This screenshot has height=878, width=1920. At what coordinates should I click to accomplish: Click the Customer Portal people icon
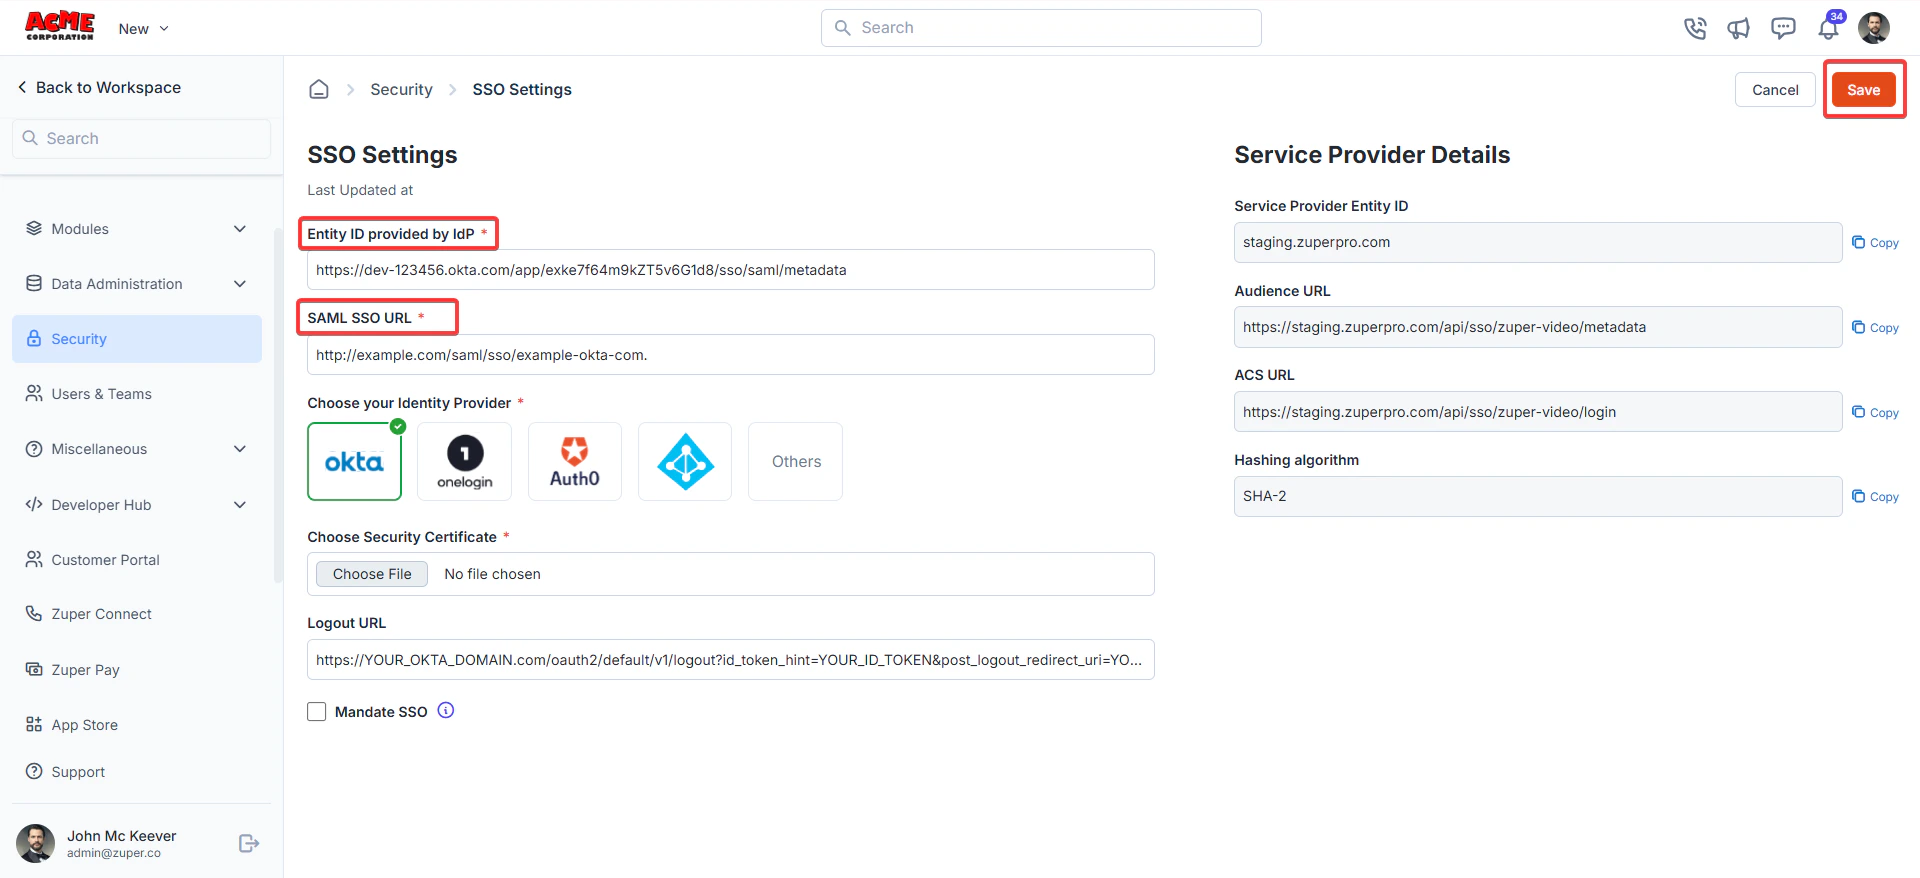click(34, 559)
